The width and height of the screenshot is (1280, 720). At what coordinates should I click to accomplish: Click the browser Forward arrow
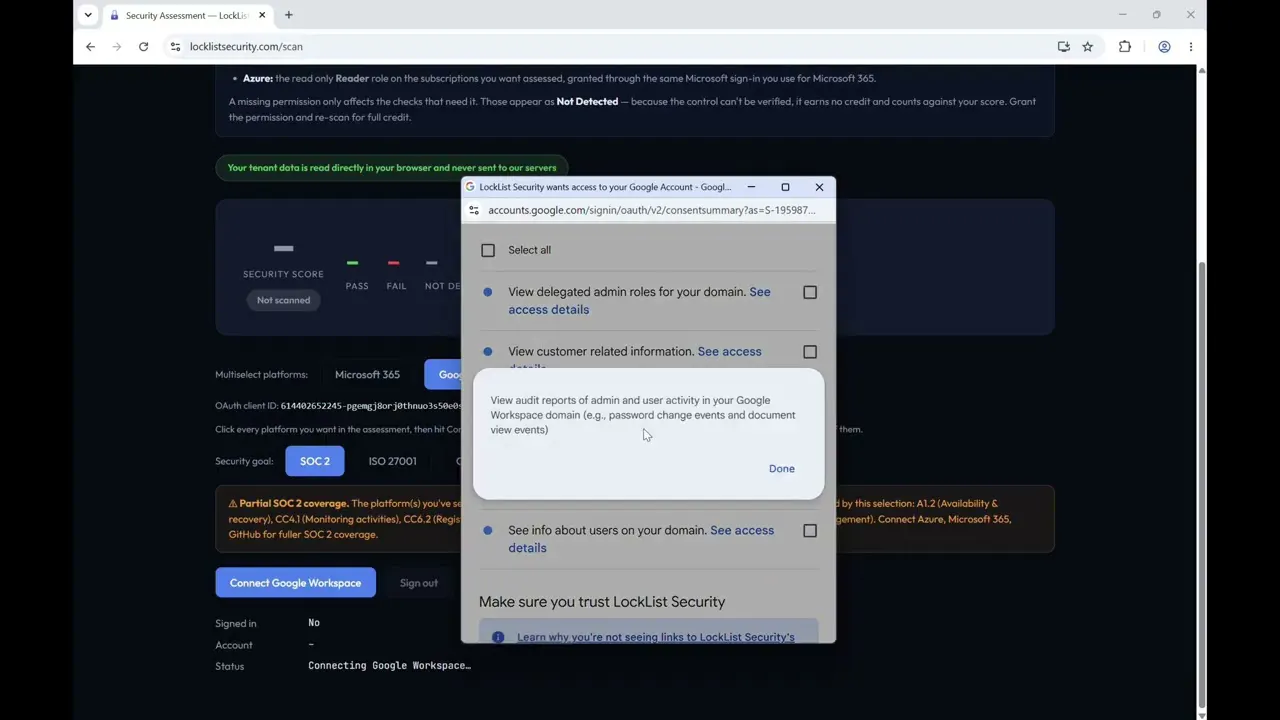[x=117, y=47]
